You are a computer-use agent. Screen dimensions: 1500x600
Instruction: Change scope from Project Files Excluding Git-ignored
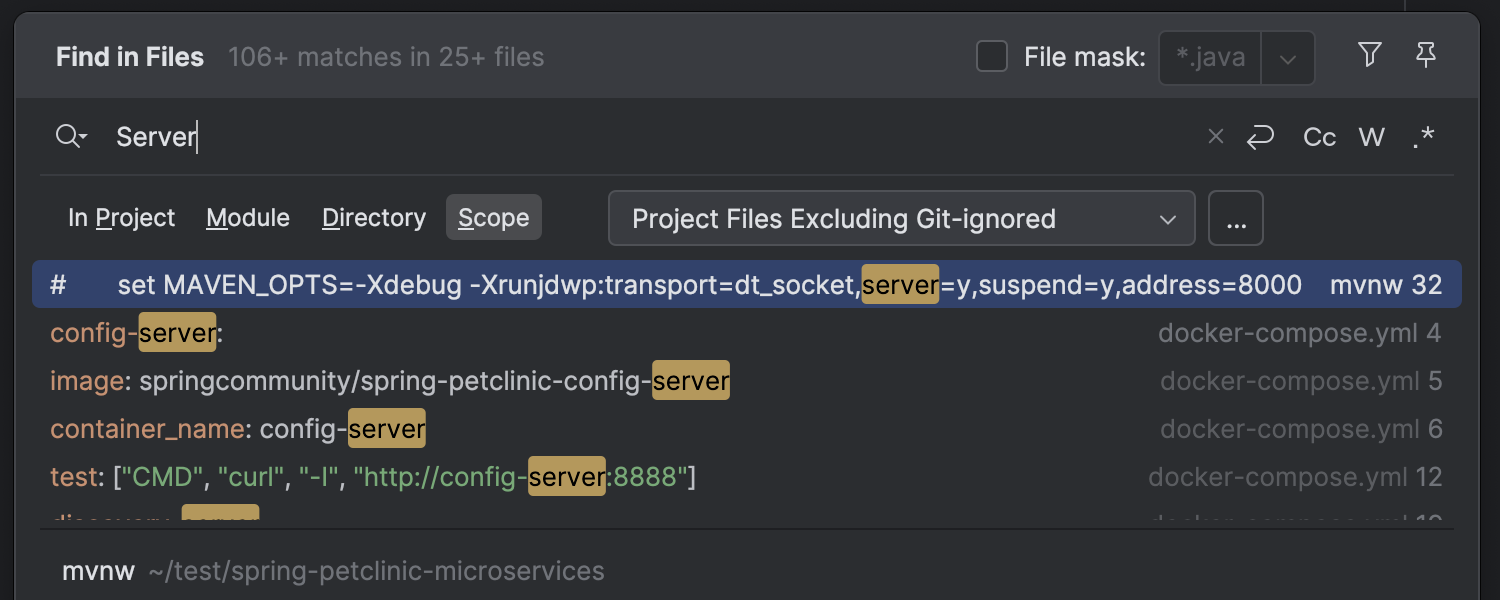[x=900, y=217]
